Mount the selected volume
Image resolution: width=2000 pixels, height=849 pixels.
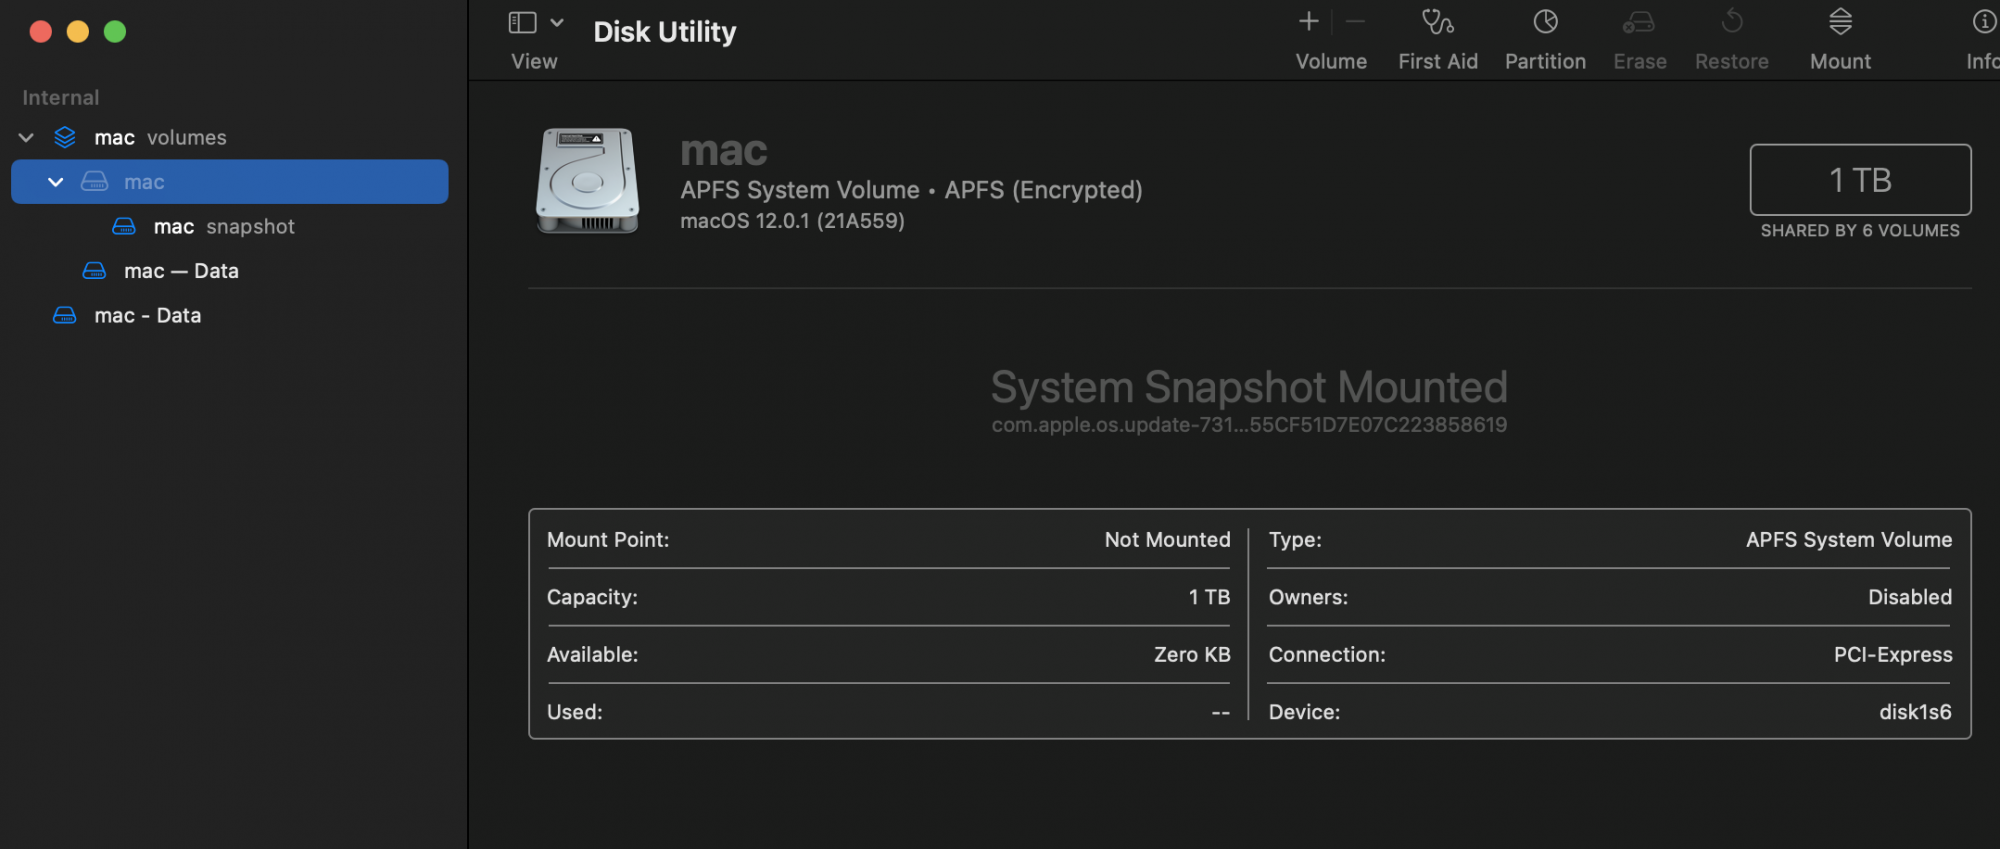pos(1840,21)
